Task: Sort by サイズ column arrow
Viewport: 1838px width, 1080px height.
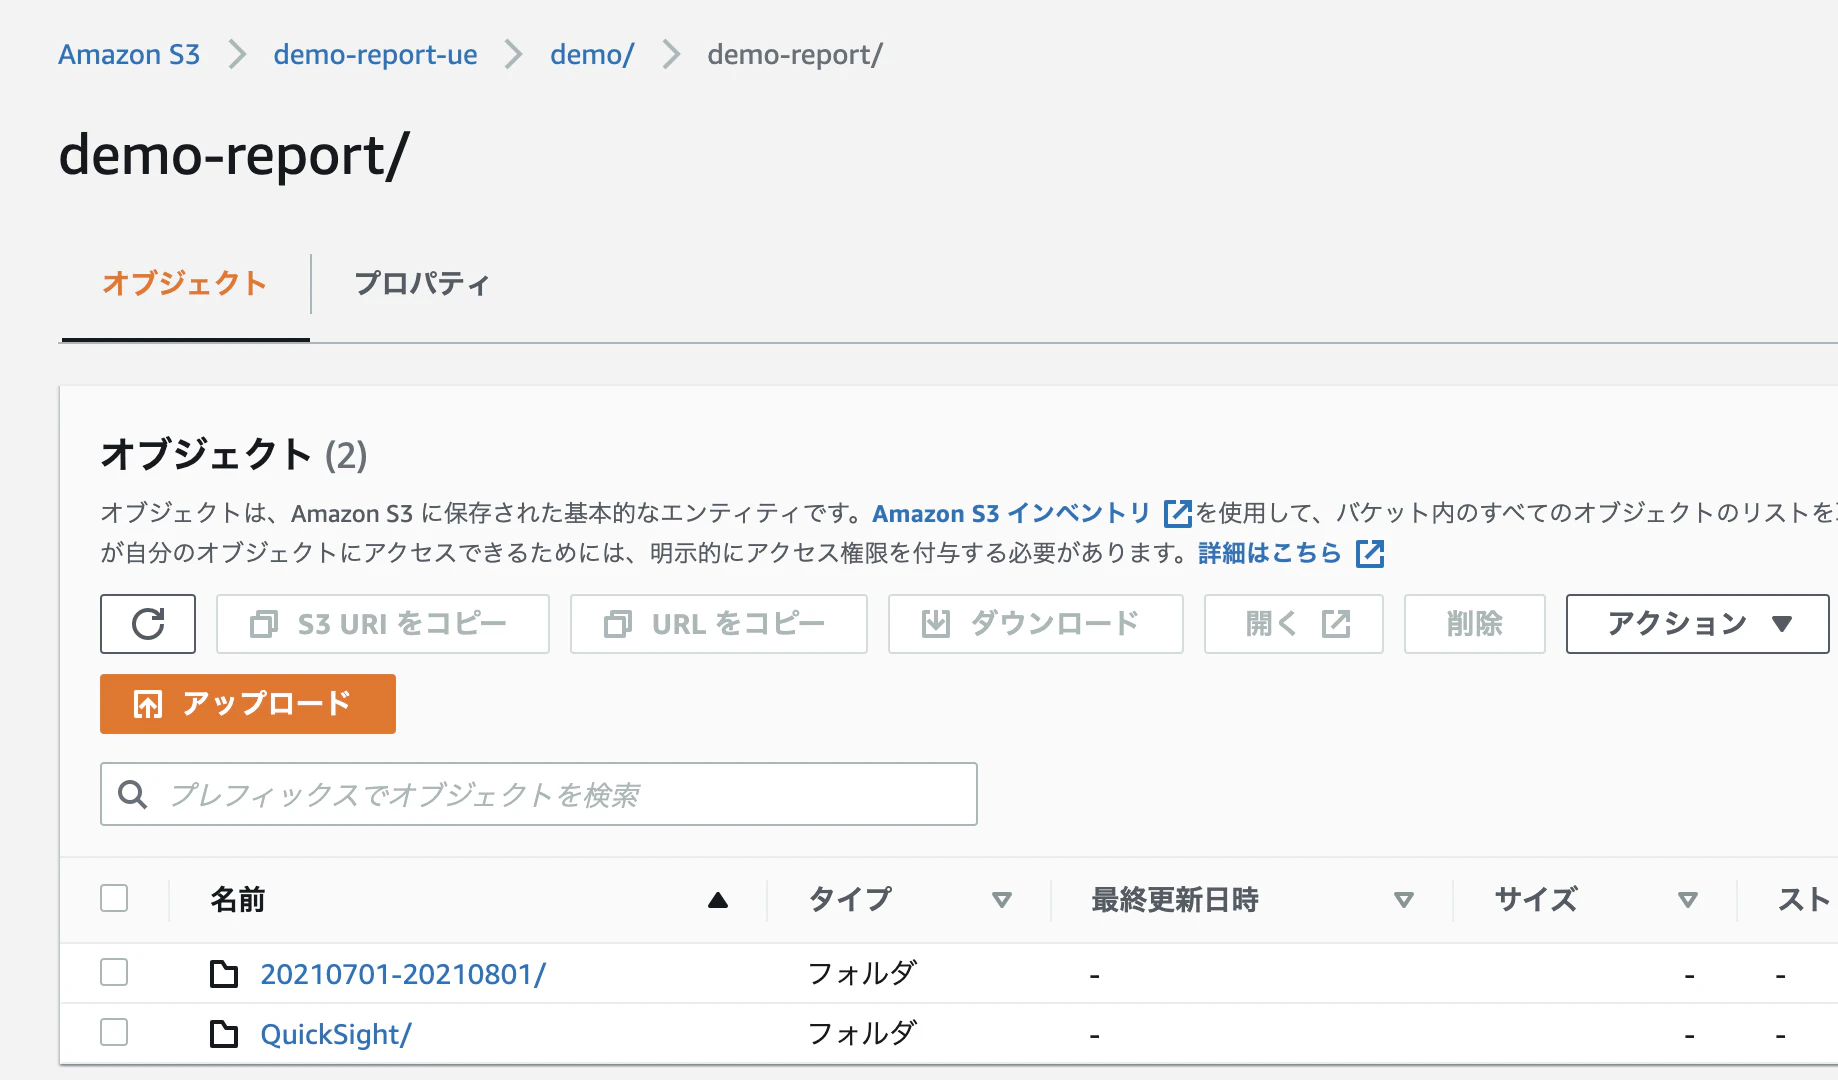Action: pyautogui.click(x=1688, y=900)
